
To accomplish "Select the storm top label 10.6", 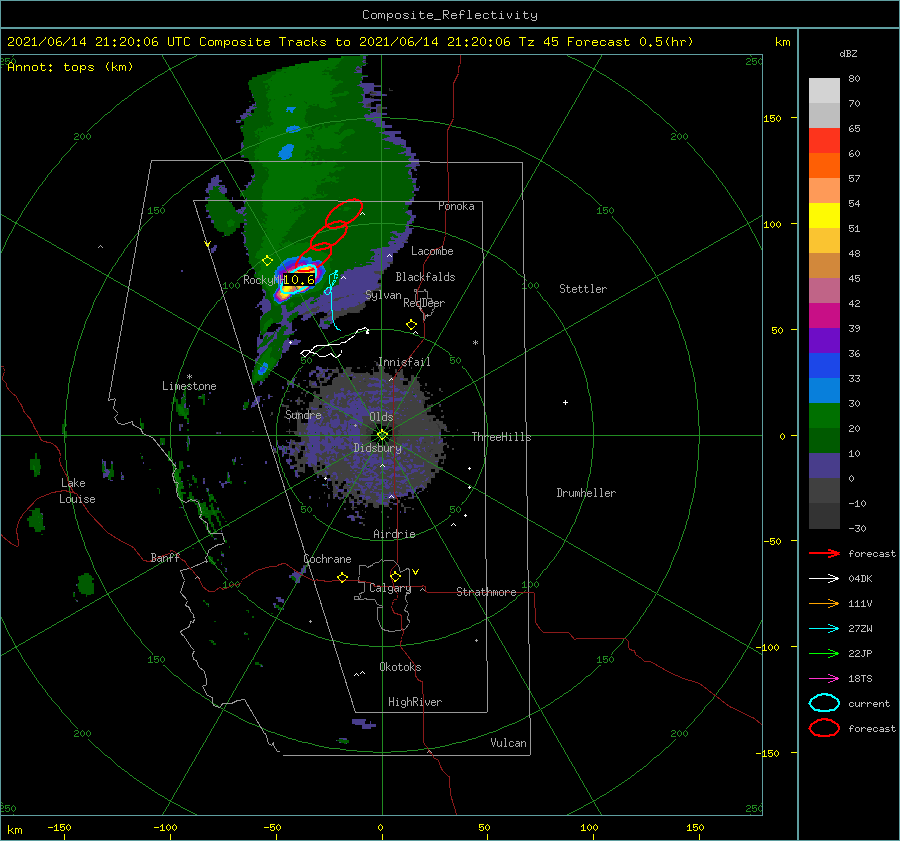I will 299,280.
